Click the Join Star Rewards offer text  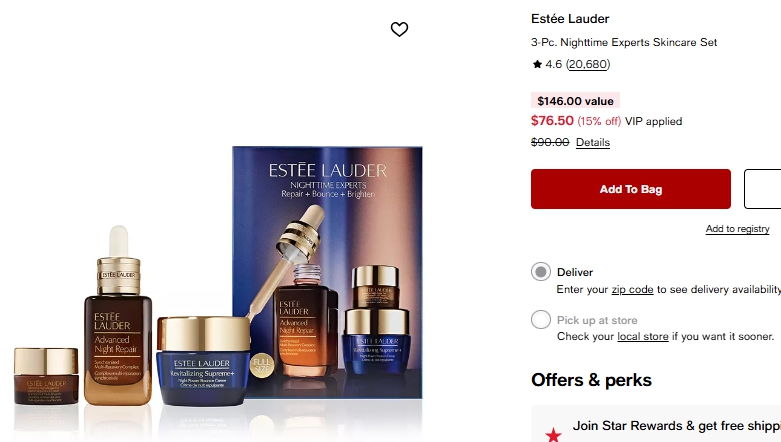(x=676, y=426)
